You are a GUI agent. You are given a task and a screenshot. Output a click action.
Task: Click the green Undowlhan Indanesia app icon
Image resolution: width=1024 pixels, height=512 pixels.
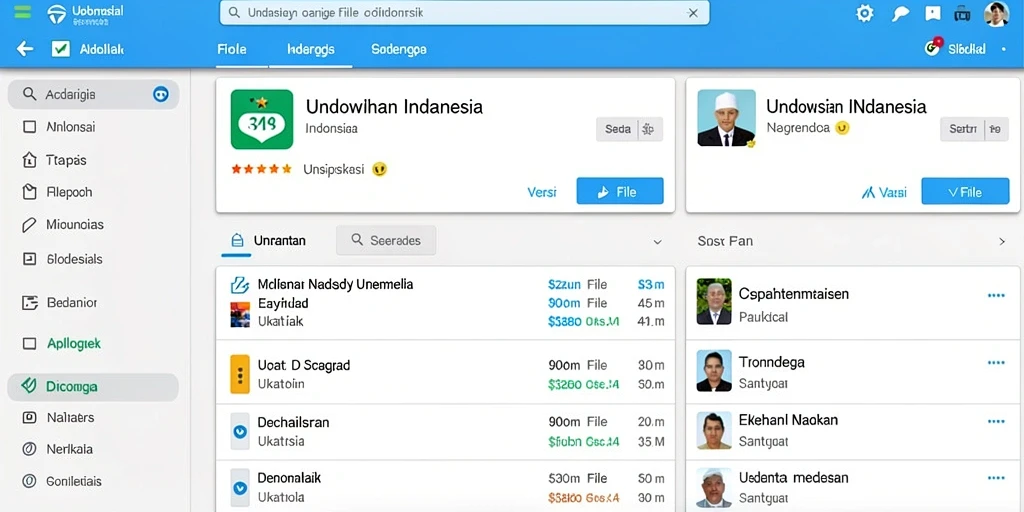click(x=262, y=119)
